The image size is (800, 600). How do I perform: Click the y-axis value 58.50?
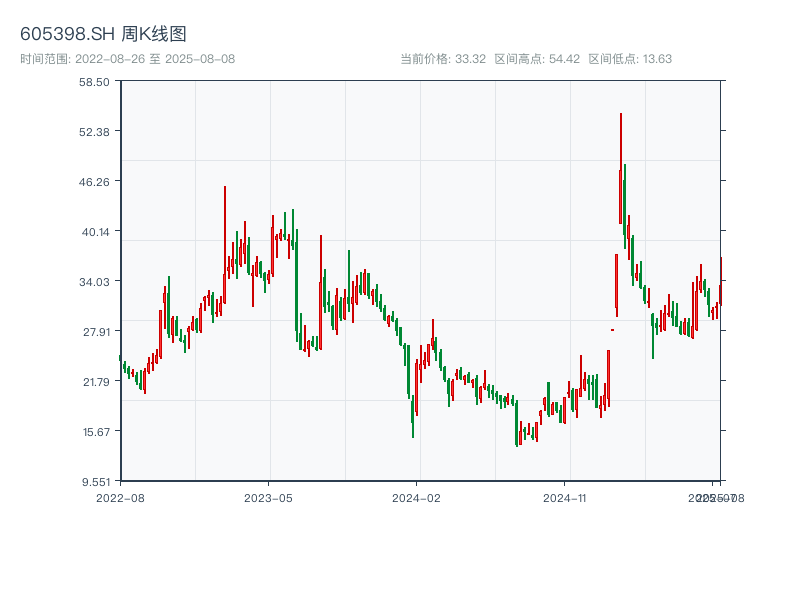(94, 82)
